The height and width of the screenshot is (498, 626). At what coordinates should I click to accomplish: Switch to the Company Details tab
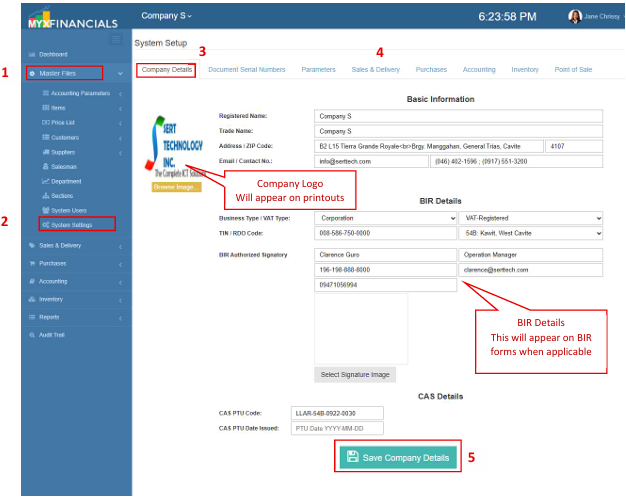(167, 70)
